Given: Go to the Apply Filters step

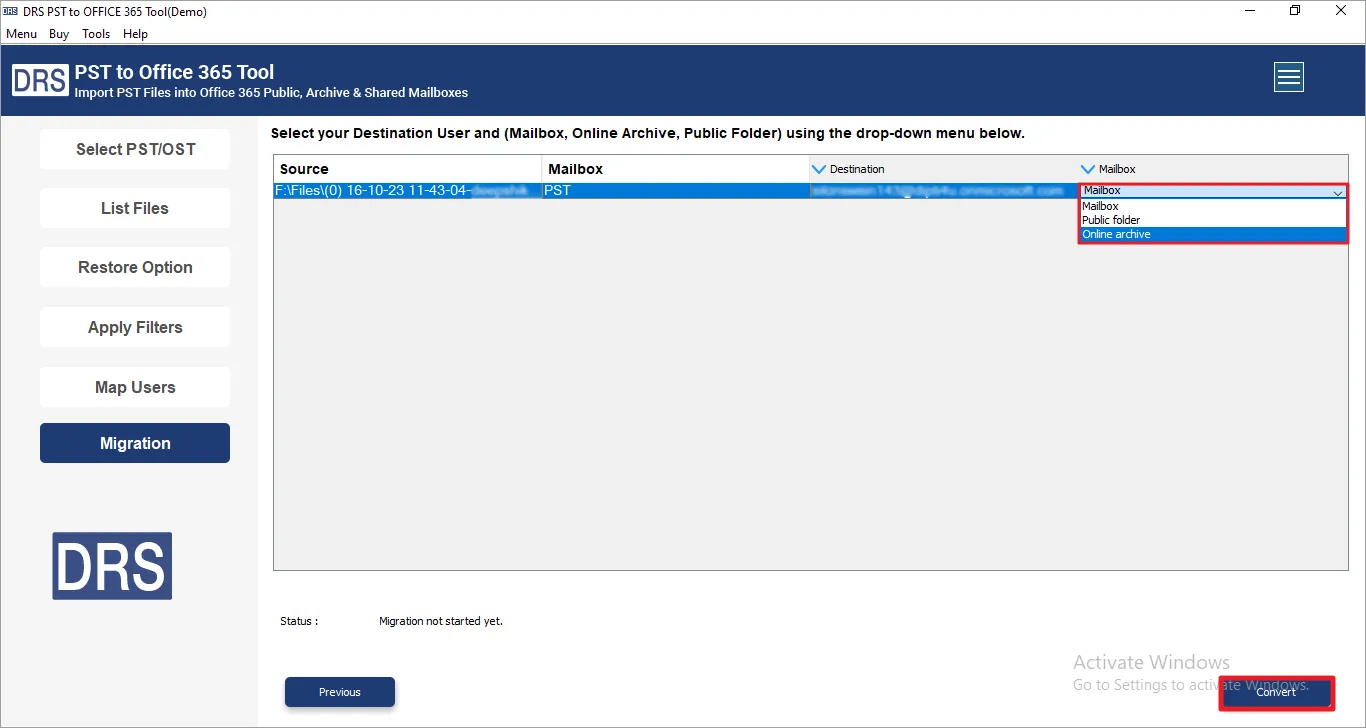Looking at the screenshot, I should [135, 327].
